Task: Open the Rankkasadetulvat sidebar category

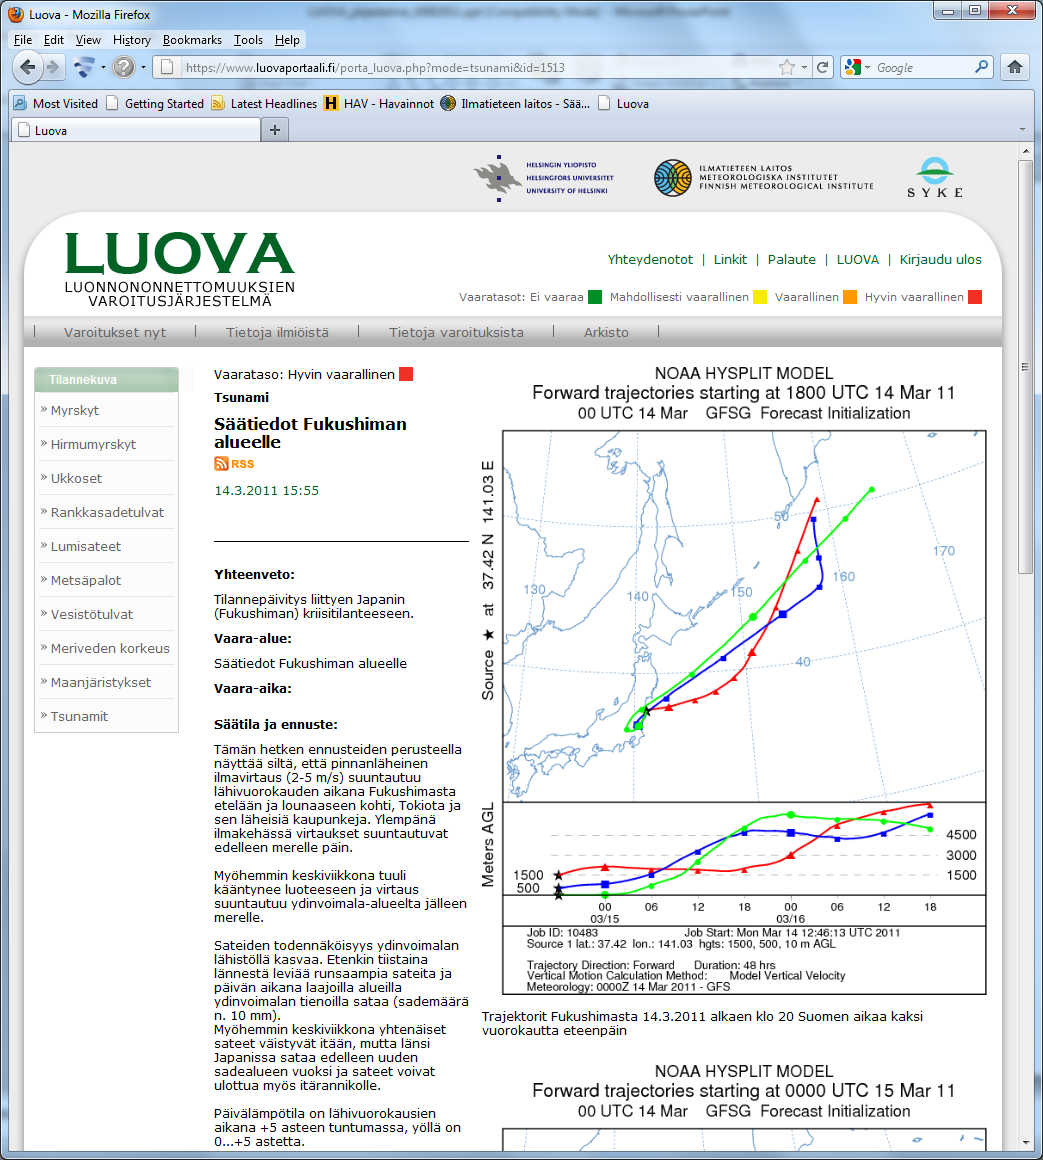Action: (107, 513)
